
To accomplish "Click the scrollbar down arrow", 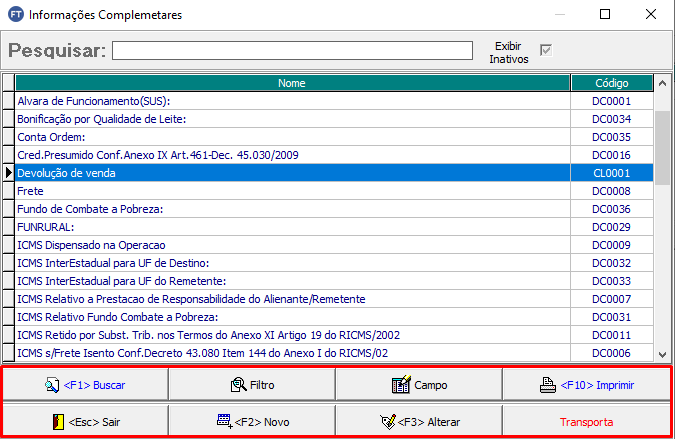I will [x=663, y=355].
